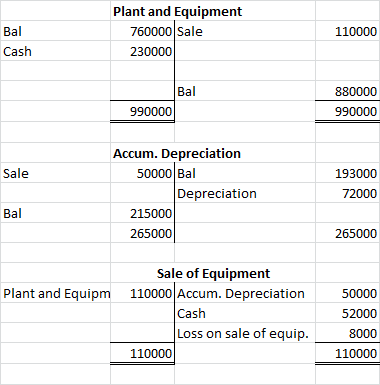The width and height of the screenshot is (380, 385).
Task: Click the Cash label beside 230000
Action: [x=17, y=51]
